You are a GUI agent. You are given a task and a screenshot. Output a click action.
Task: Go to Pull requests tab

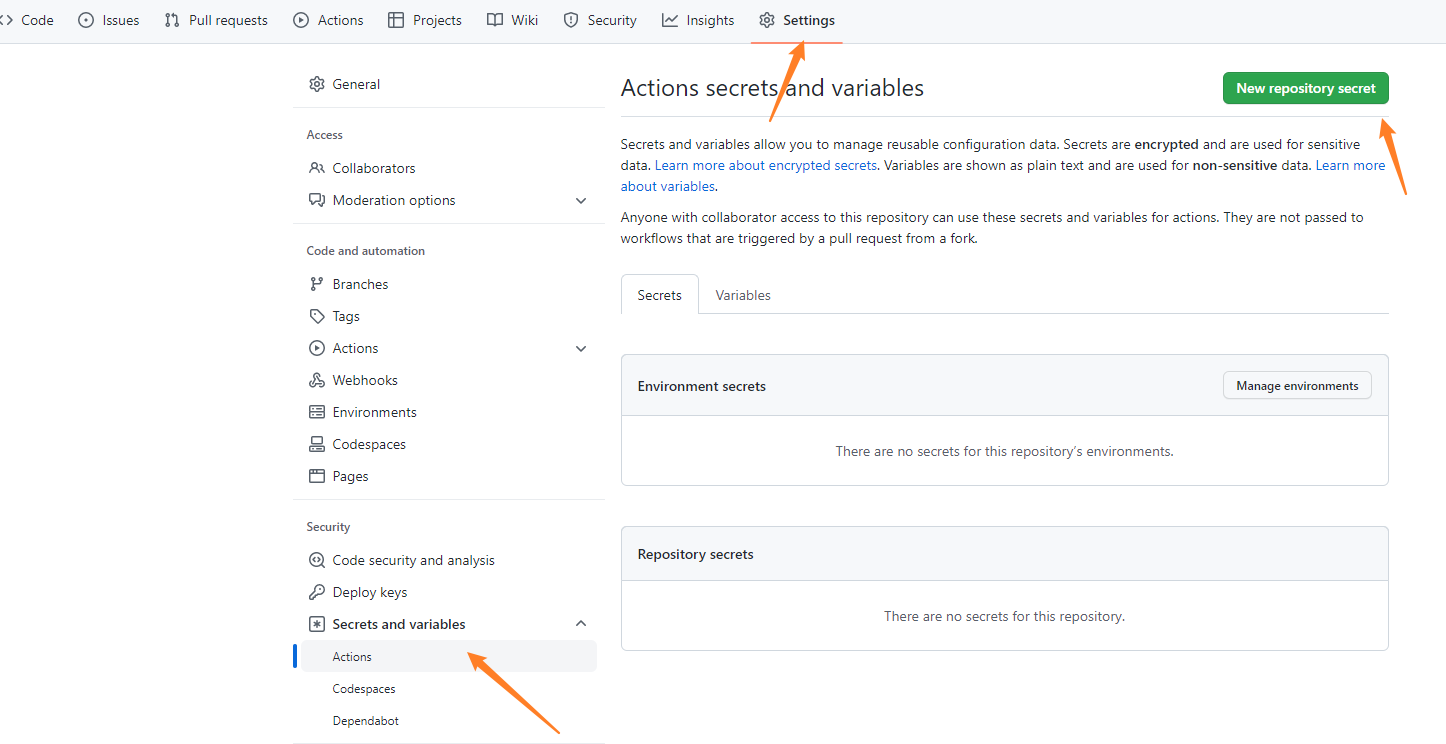[216, 20]
